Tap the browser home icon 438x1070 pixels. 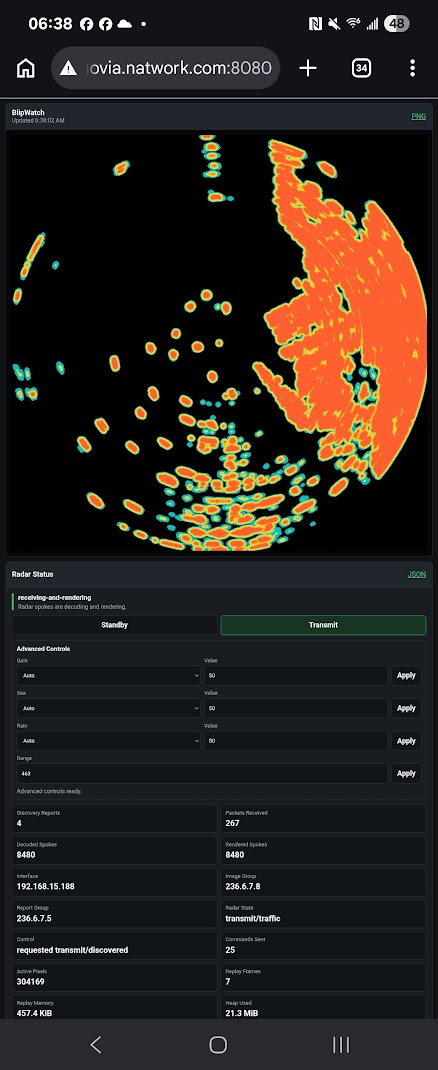coord(26,68)
